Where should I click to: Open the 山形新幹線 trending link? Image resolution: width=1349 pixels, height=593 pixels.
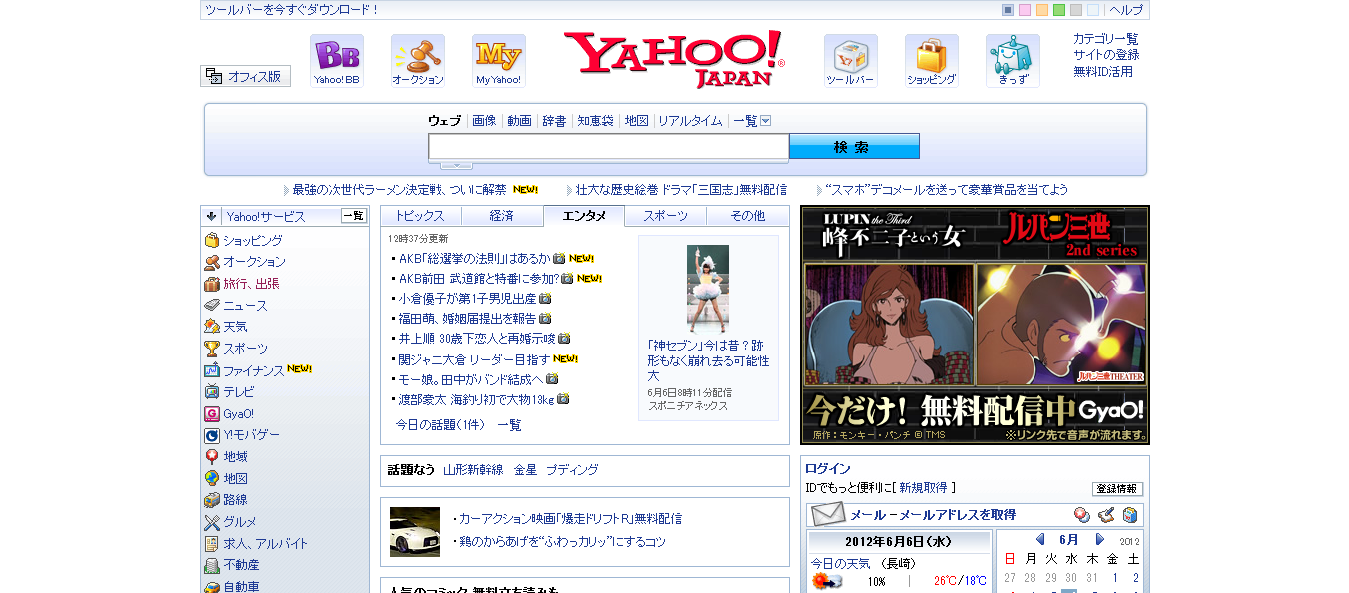473,470
